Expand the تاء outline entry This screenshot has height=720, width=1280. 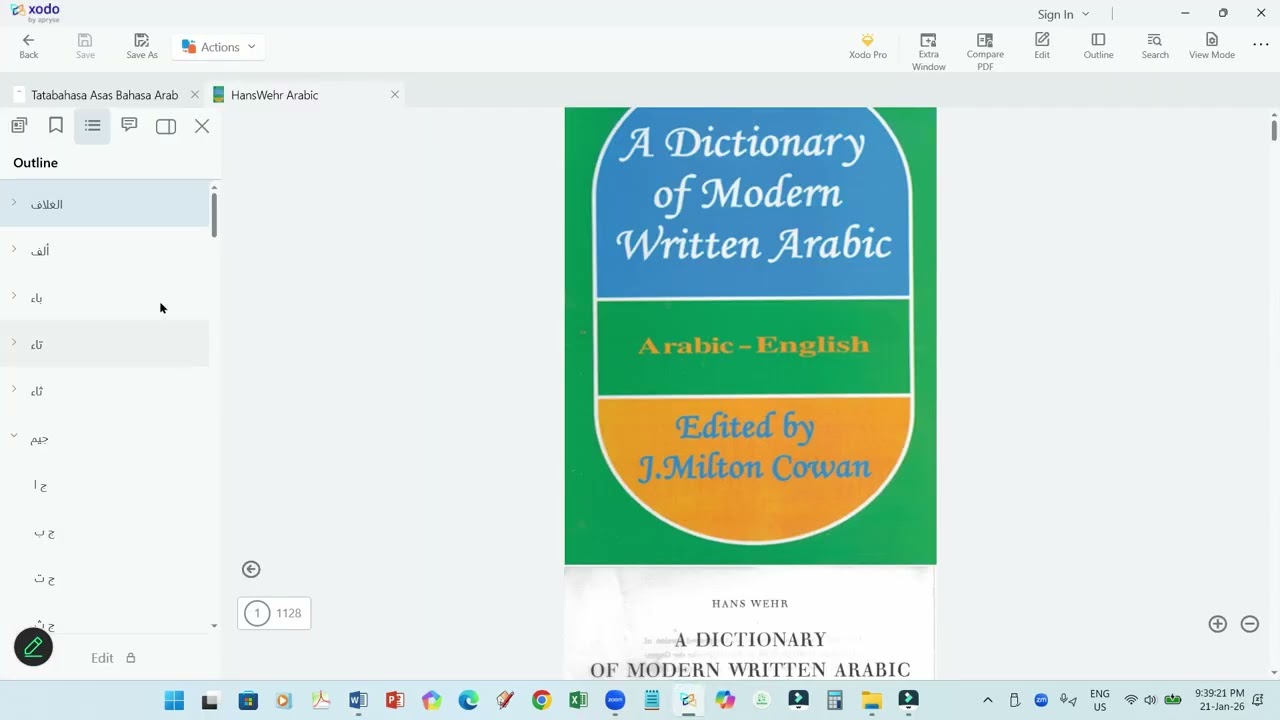click(x=14, y=343)
